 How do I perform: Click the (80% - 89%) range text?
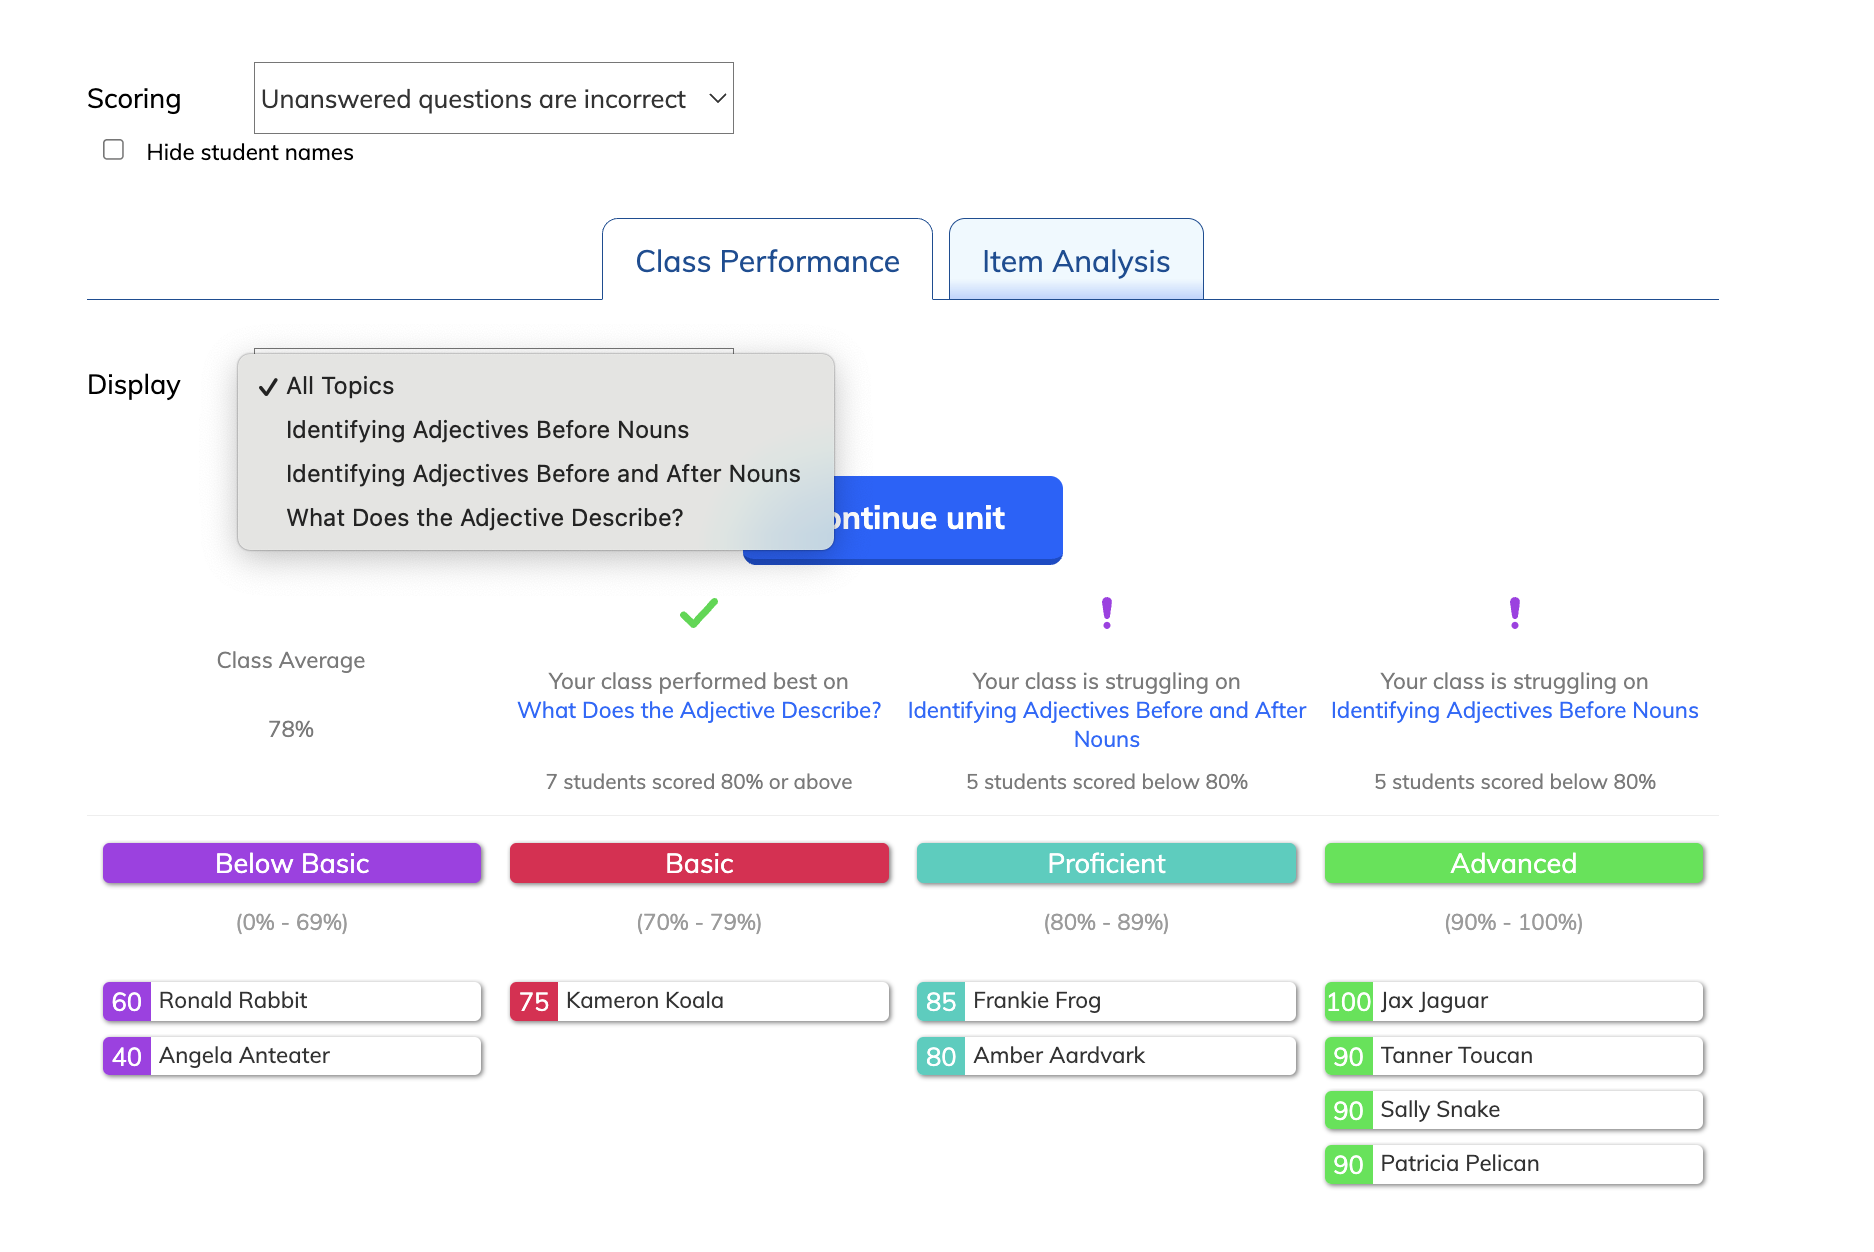[x=1106, y=922]
